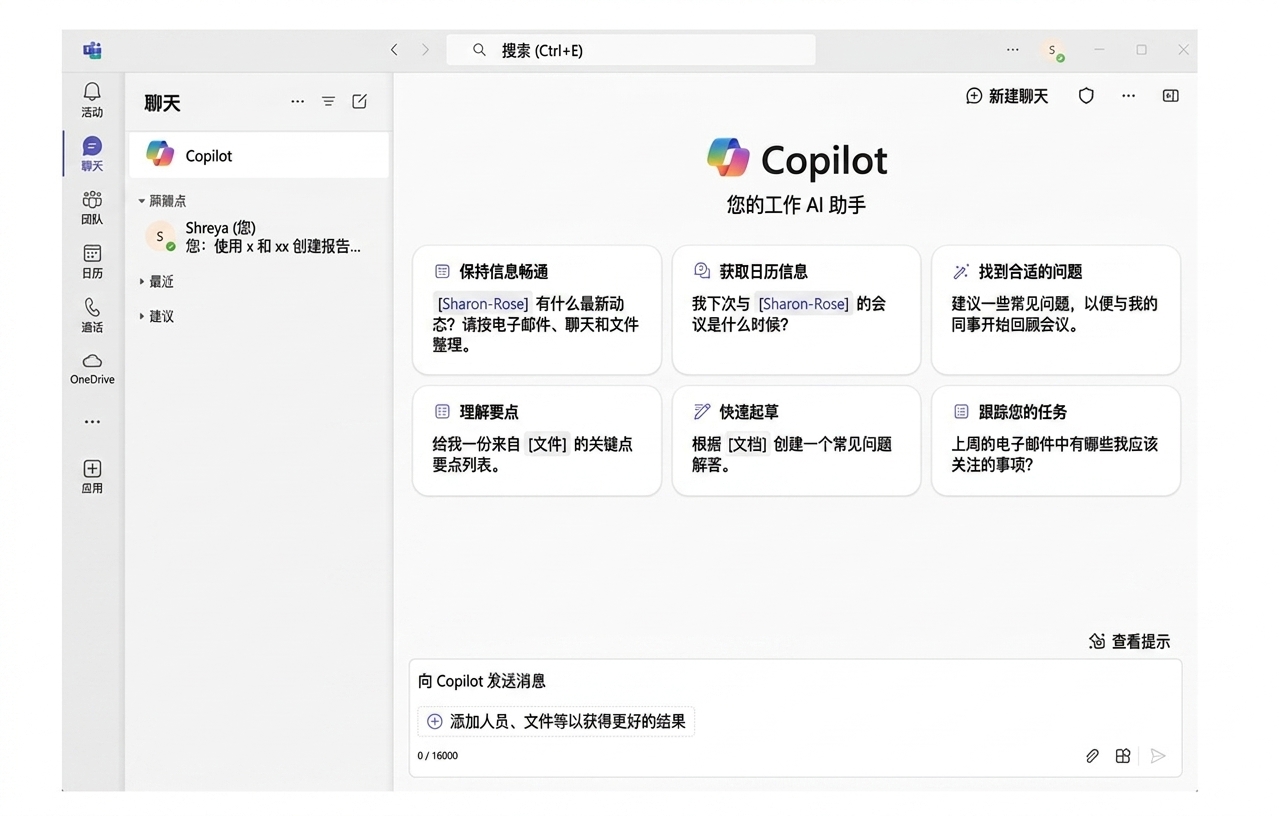
Task: Go forward with the right arrow
Action: click(x=425, y=50)
